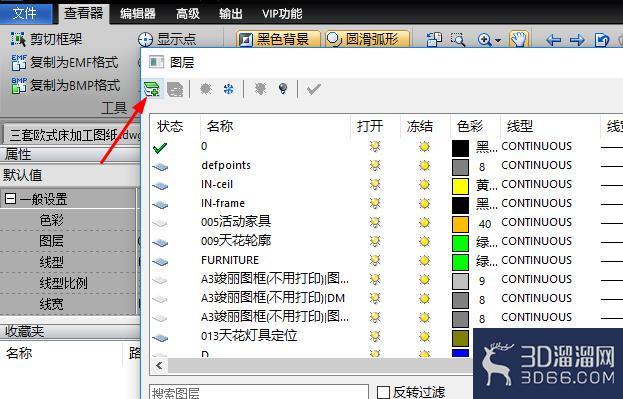
Task: Open the 文件 menu
Action: click(x=25, y=14)
